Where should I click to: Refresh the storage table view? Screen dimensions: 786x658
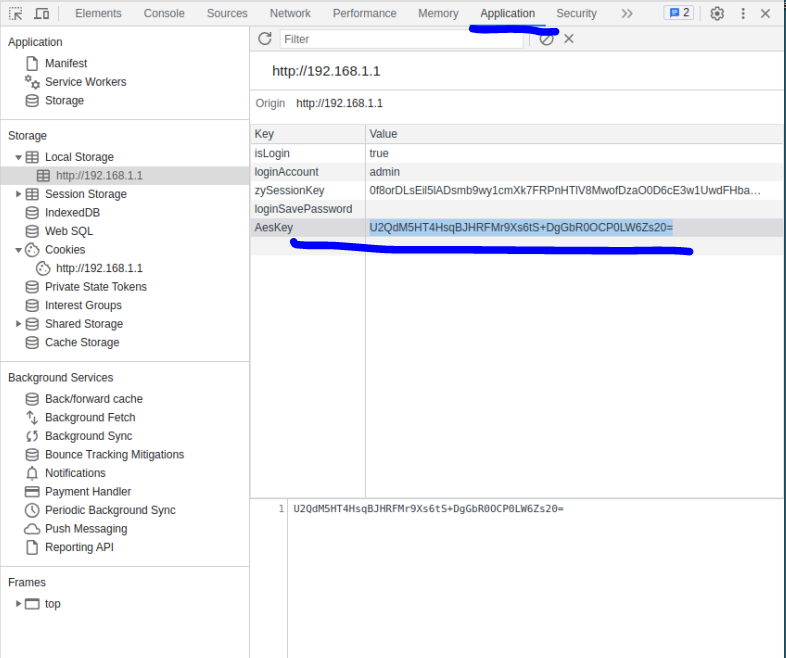[265, 39]
